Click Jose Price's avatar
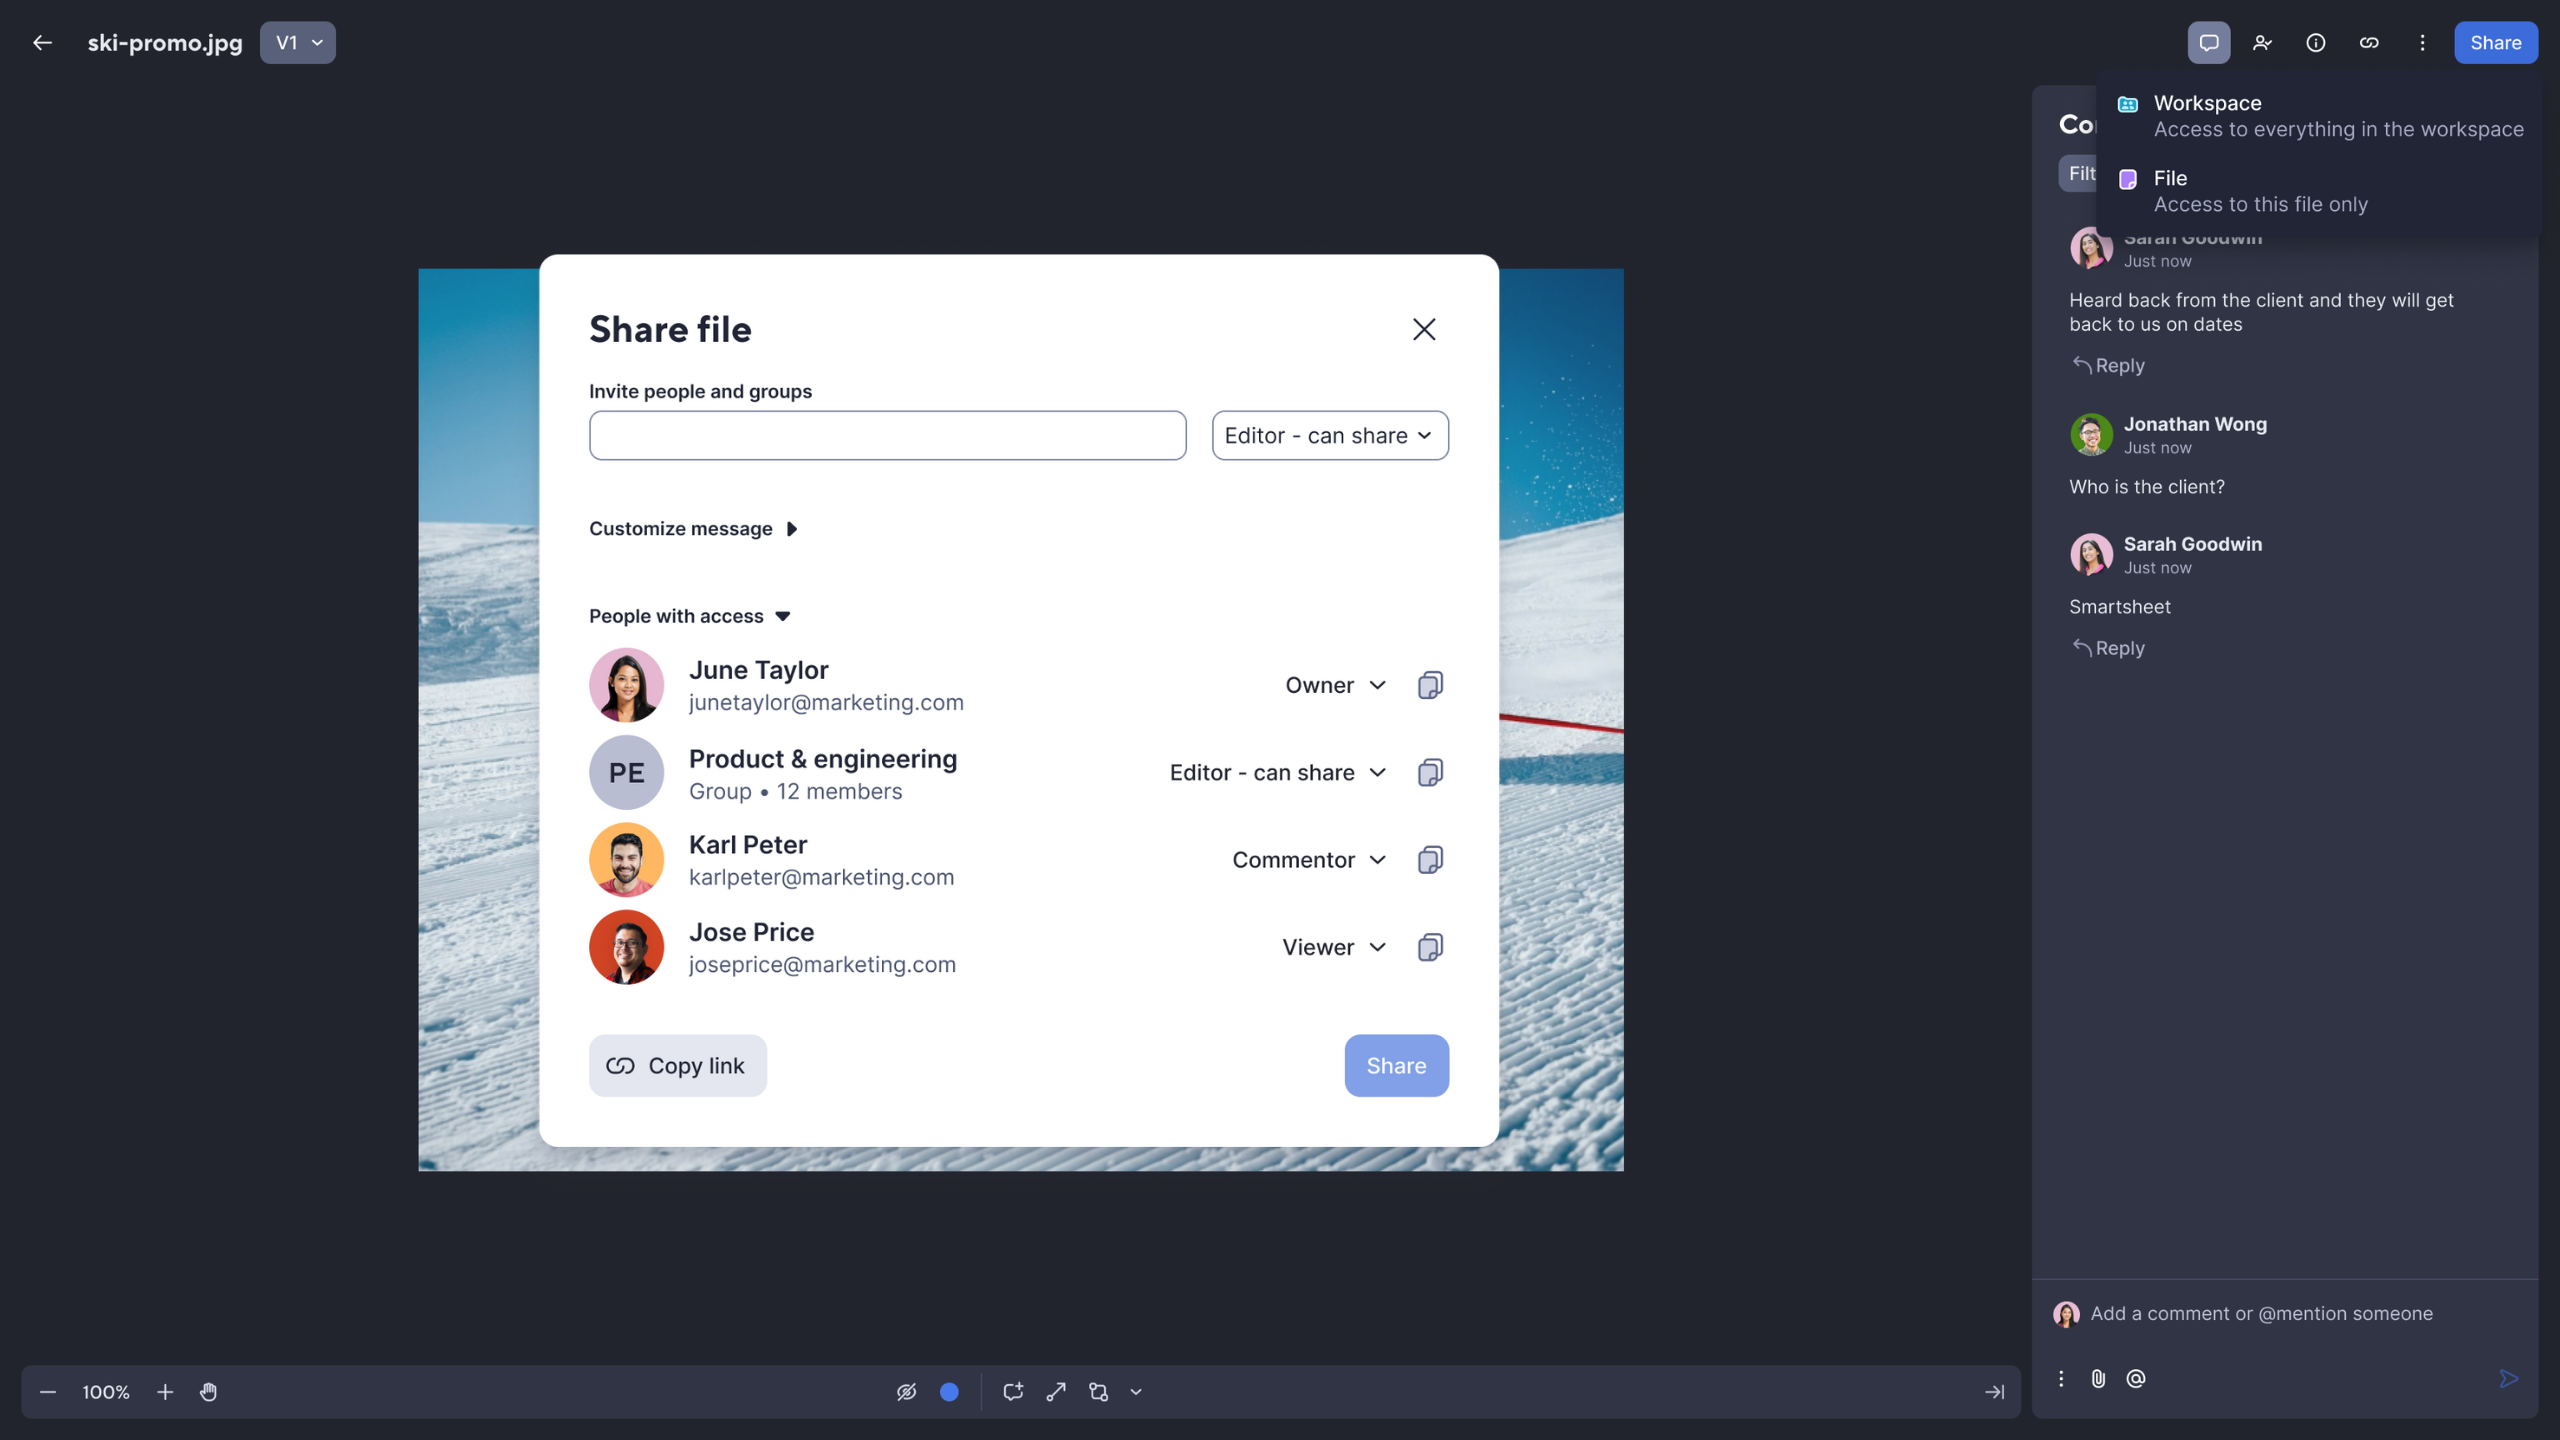 (626, 947)
